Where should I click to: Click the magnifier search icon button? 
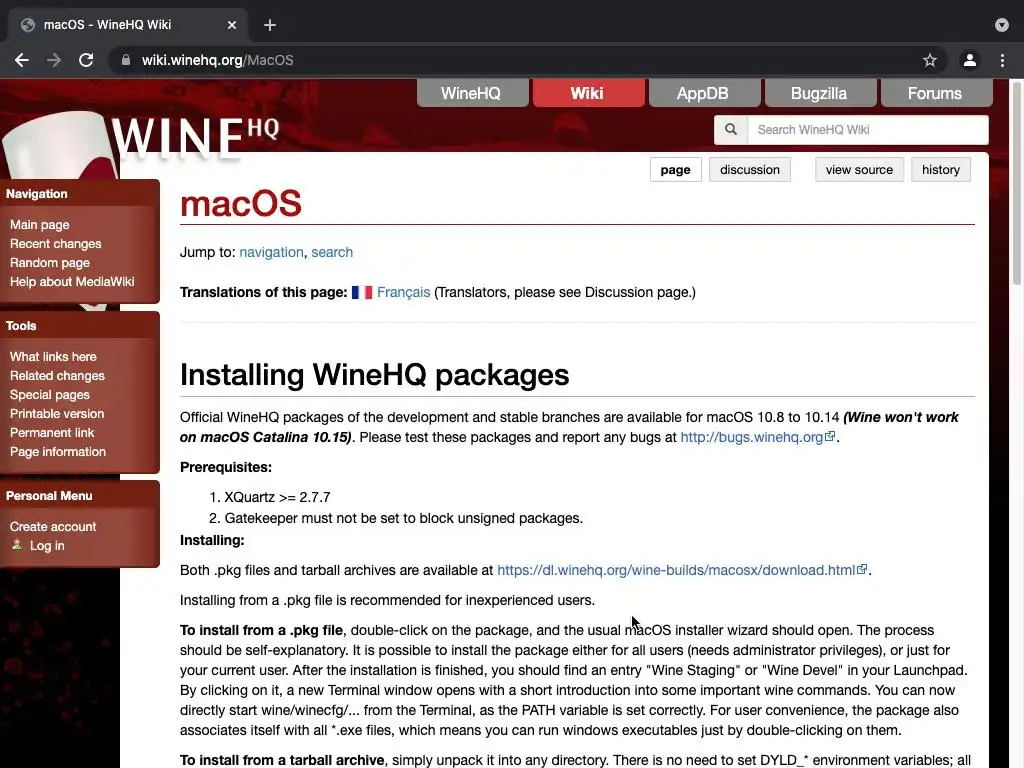coord(731,129)
